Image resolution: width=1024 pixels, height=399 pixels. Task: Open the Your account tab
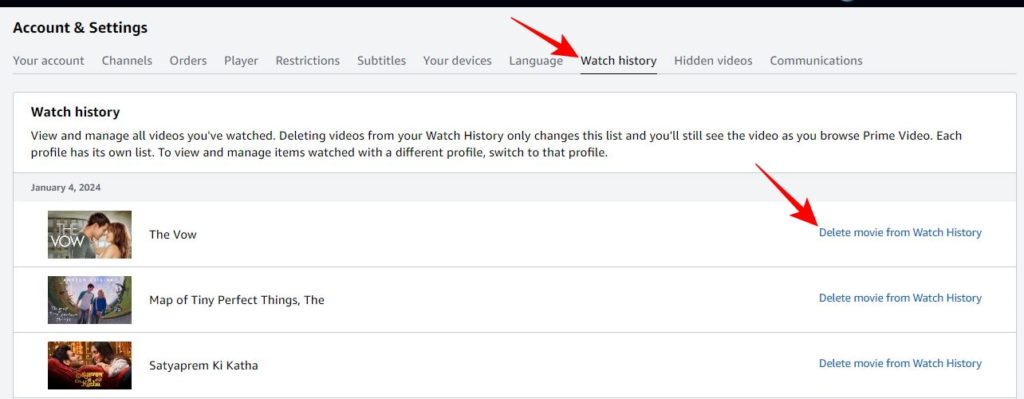click(x=48, y=61)
